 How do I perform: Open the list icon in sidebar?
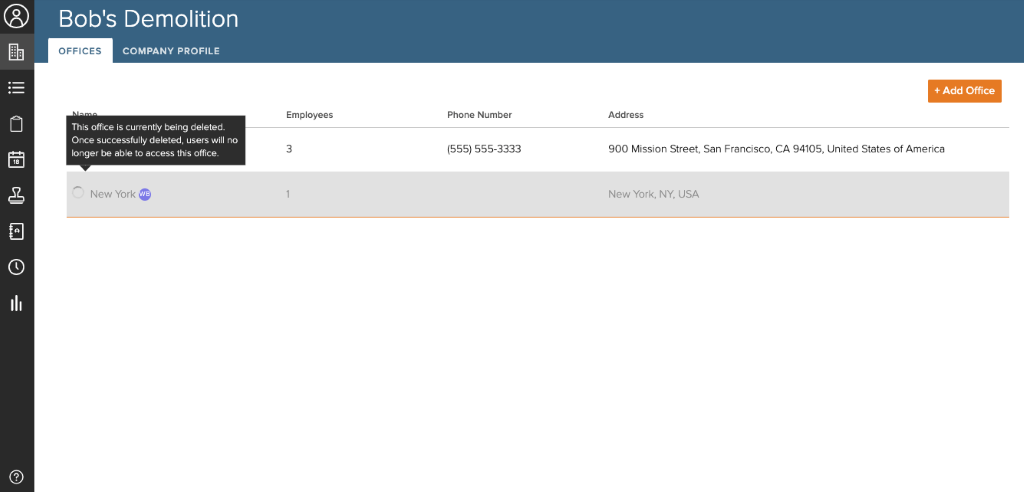coord(16,88)
